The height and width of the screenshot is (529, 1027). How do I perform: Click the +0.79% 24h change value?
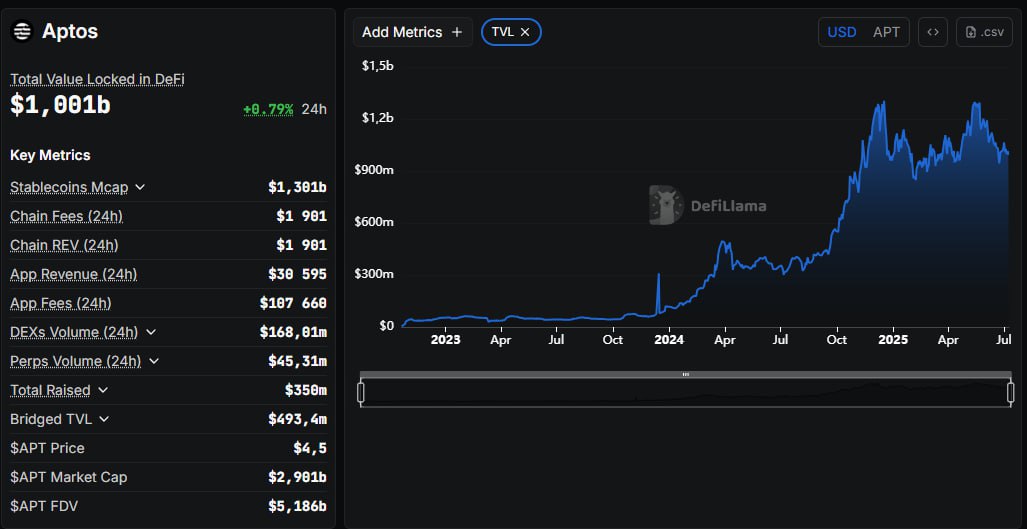pyautogui.click(x=268, y=109)
